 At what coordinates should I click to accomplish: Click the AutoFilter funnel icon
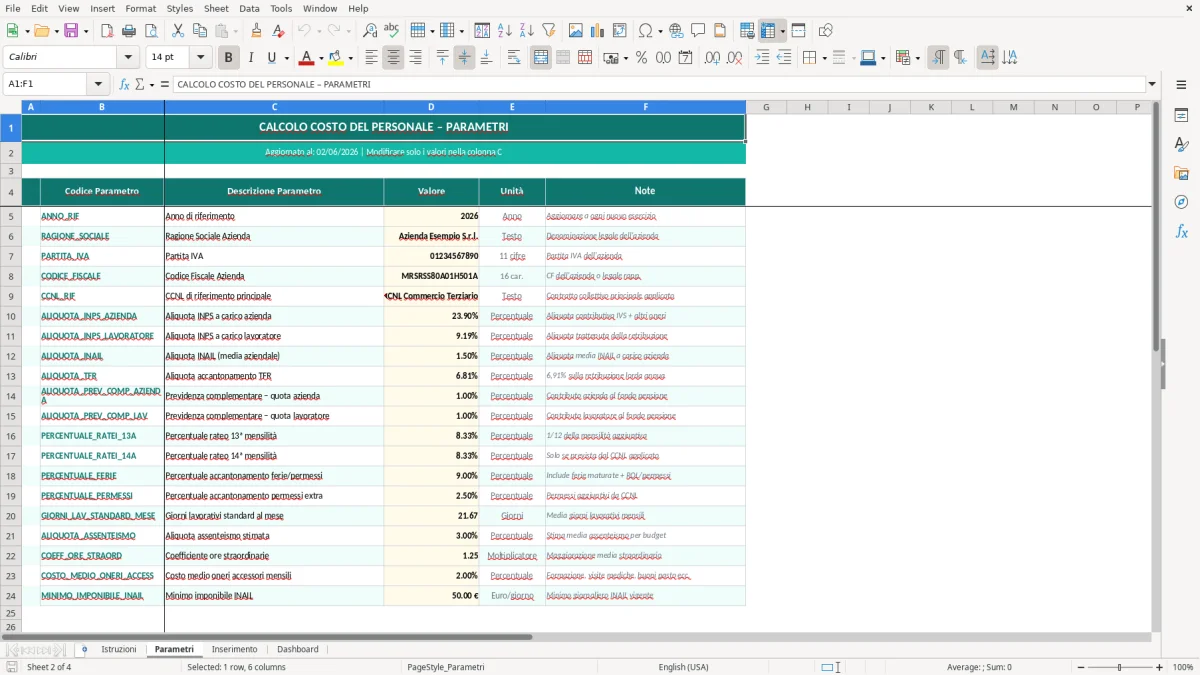(549, 31)
